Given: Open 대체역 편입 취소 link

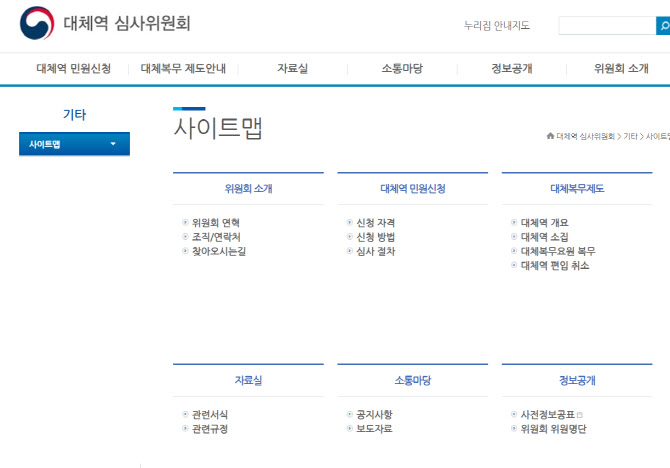Looking at the screenshot, I should point(555,265).
